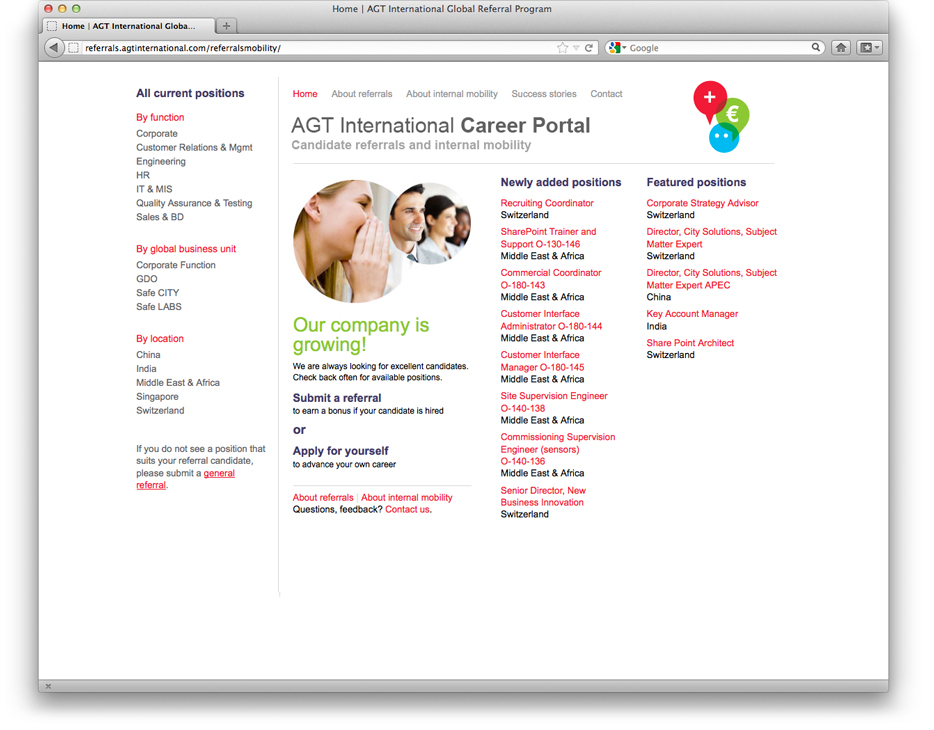Open Customer Interface Manager position
The width and height of the screenshot is (934, 730).
point(542,361)
